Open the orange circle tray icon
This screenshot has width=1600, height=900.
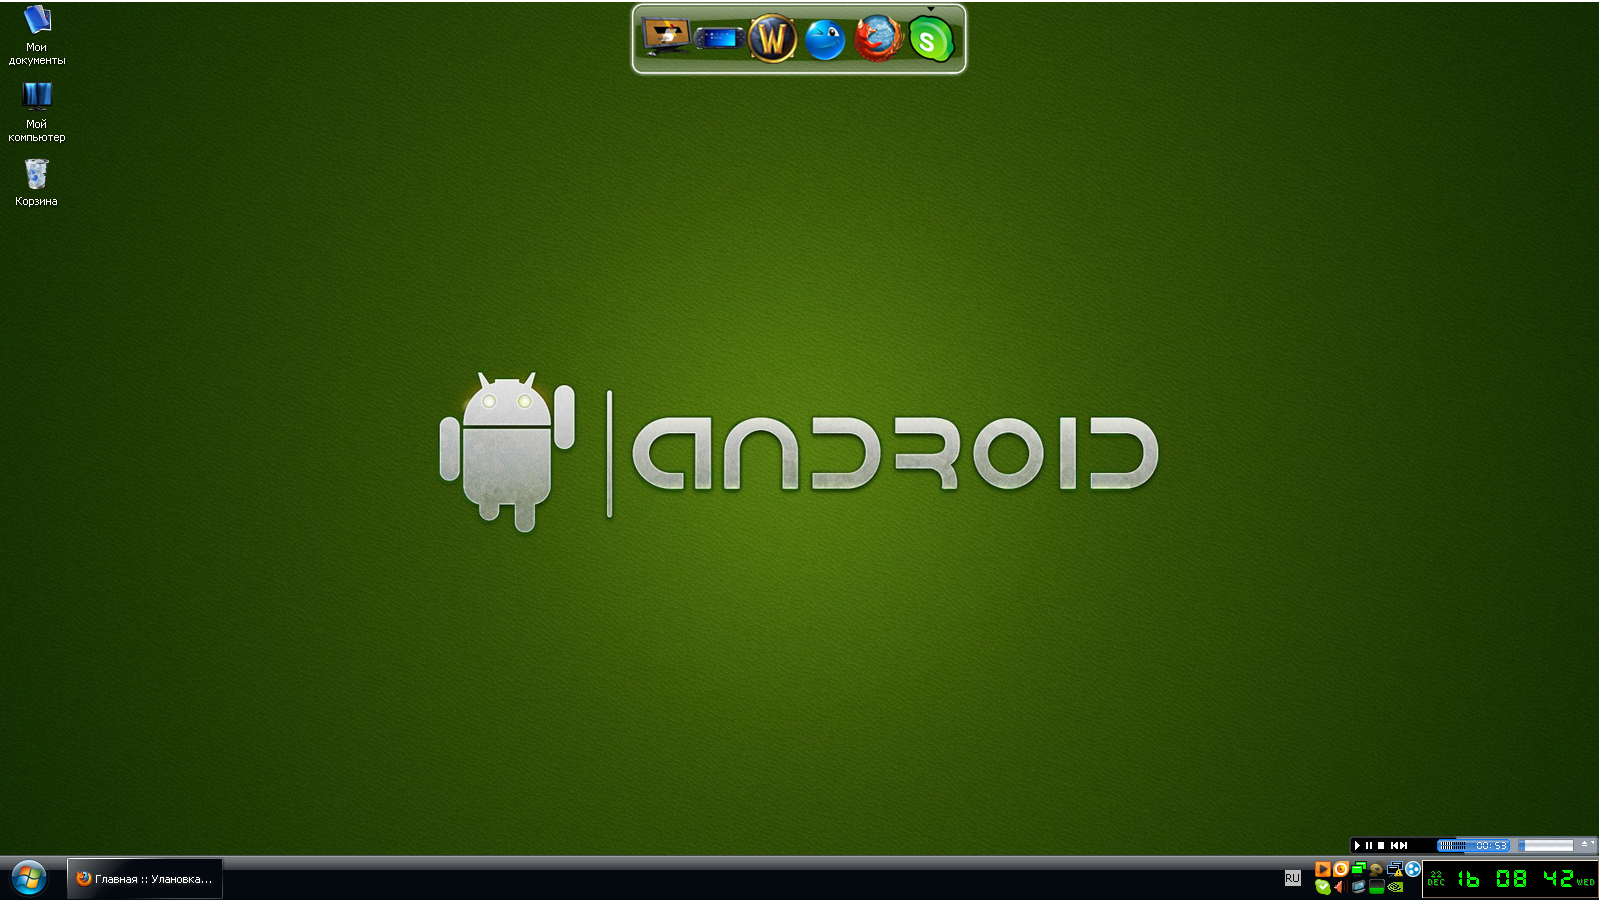click(x=1341, y=869)
